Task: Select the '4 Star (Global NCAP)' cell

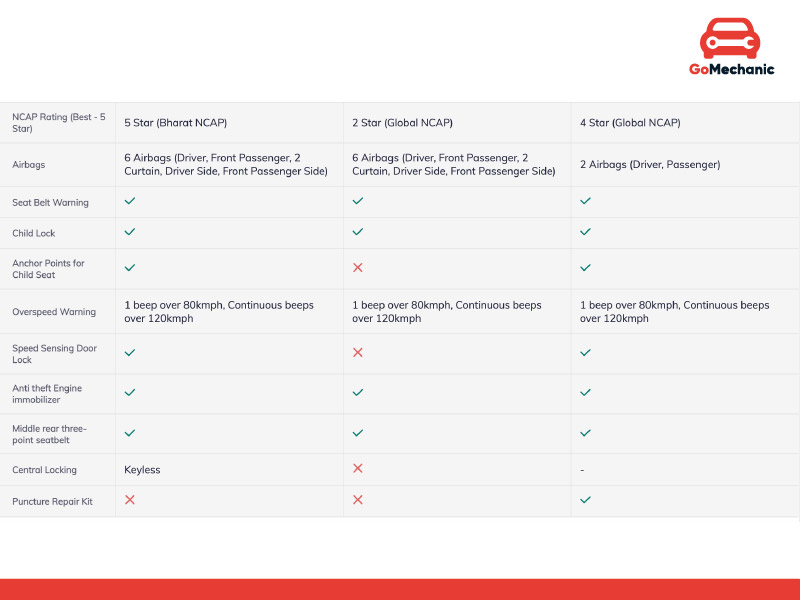Action: click(630, 123)
